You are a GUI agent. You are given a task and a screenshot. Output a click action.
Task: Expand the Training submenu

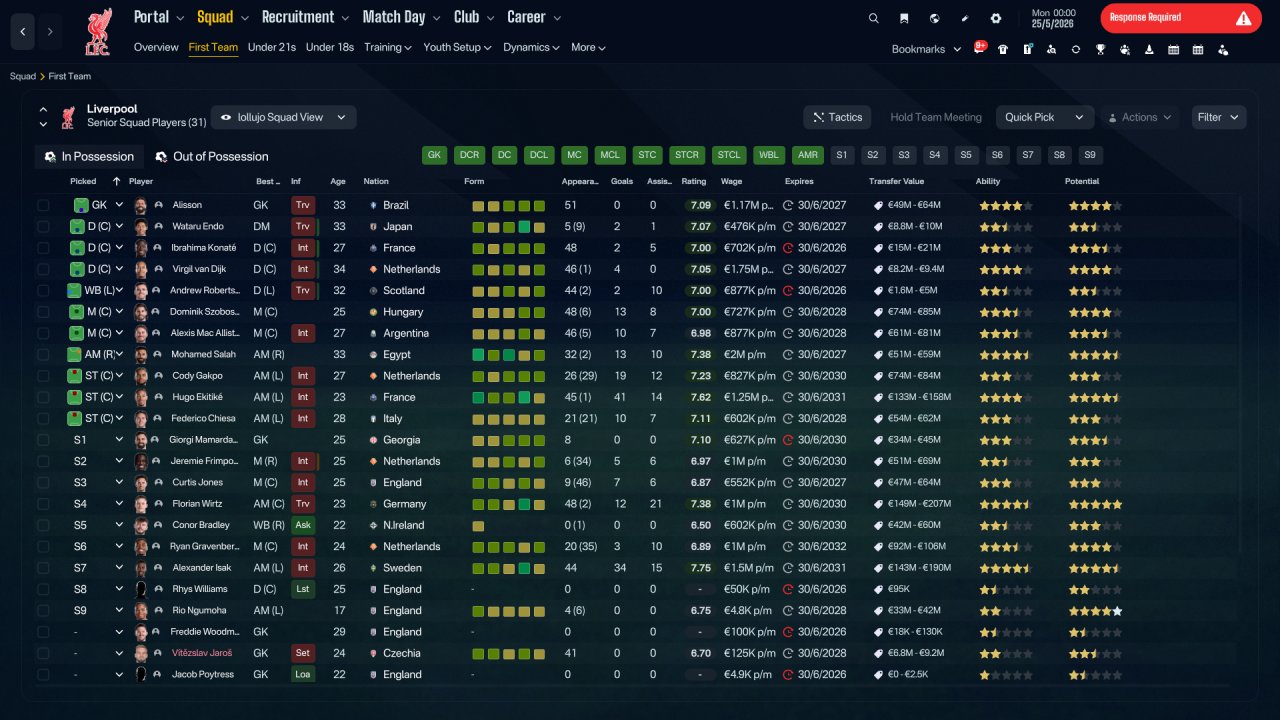(x=389, y=47)
